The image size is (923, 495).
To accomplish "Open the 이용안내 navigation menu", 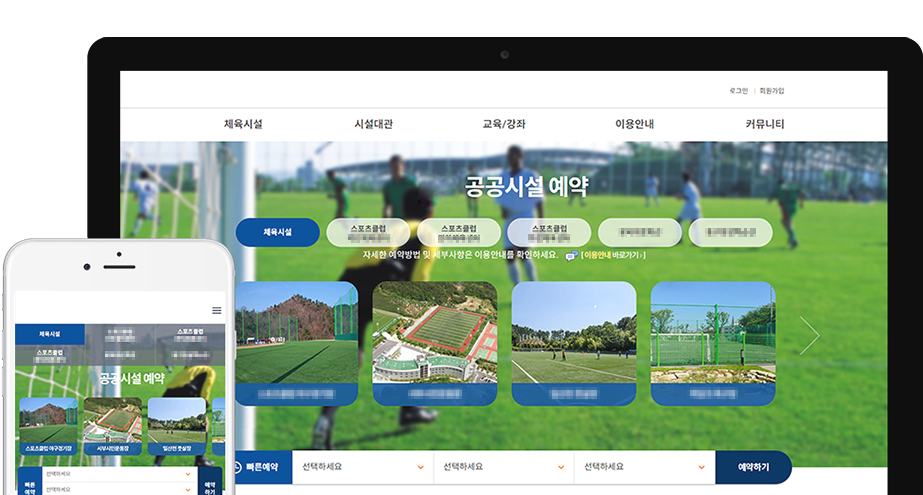I will click(x=635, y=124).
